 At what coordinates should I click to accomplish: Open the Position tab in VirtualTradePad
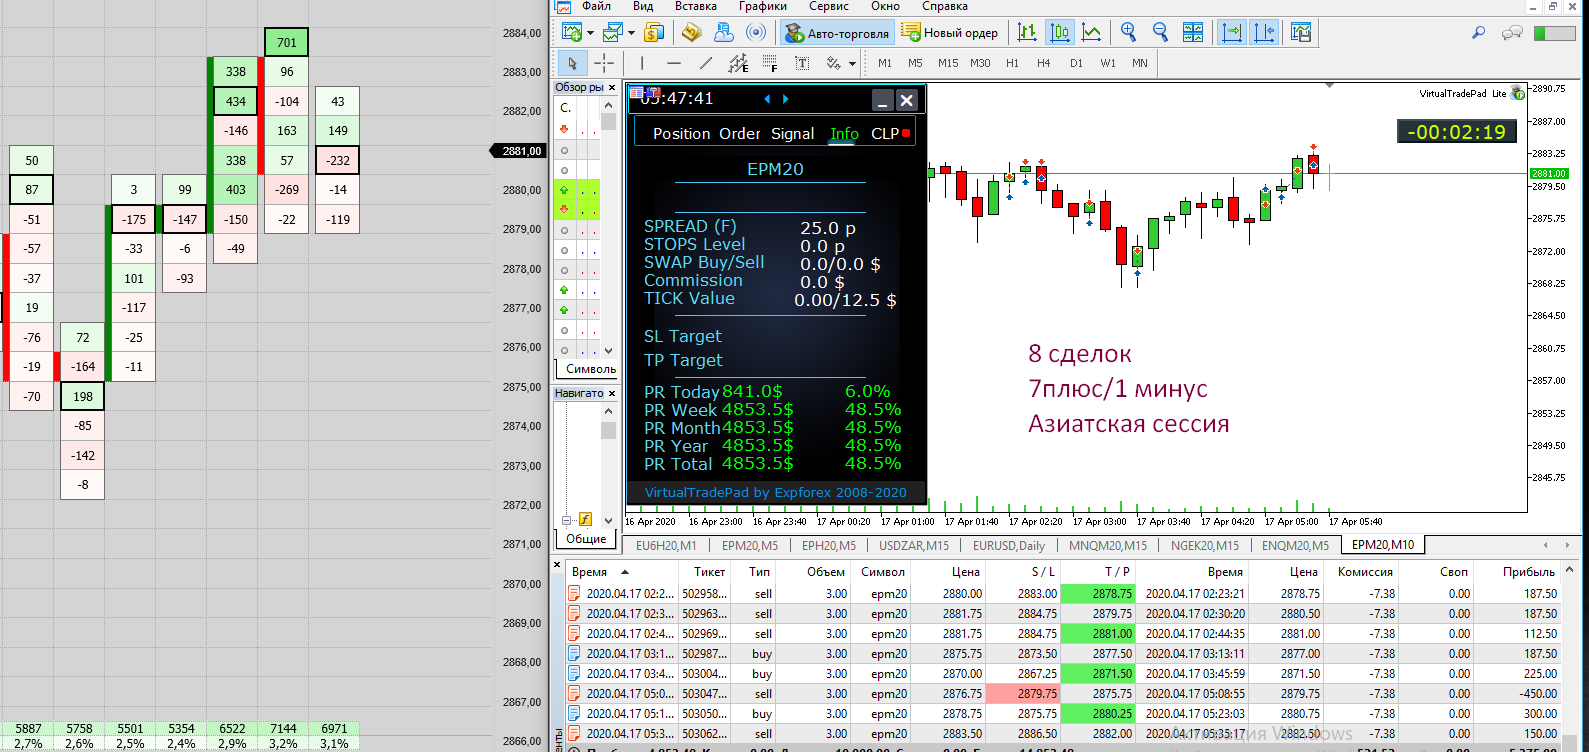(x=682, y=134)
